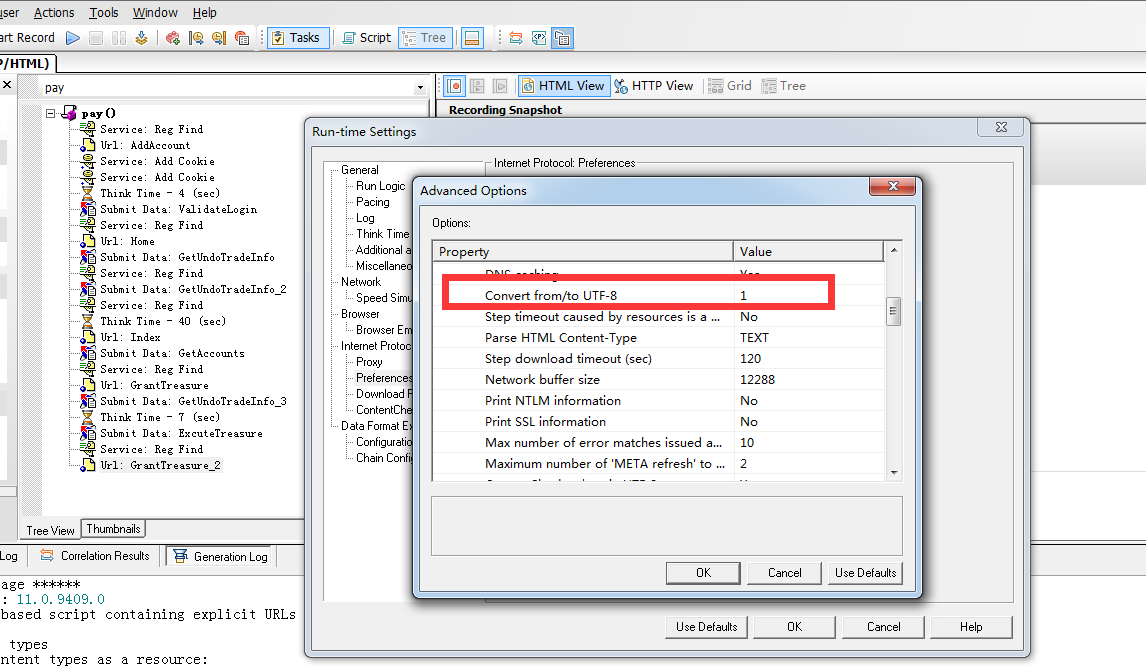
Task: Click the Tree toolbar button
Action: (x=425, y=37)
